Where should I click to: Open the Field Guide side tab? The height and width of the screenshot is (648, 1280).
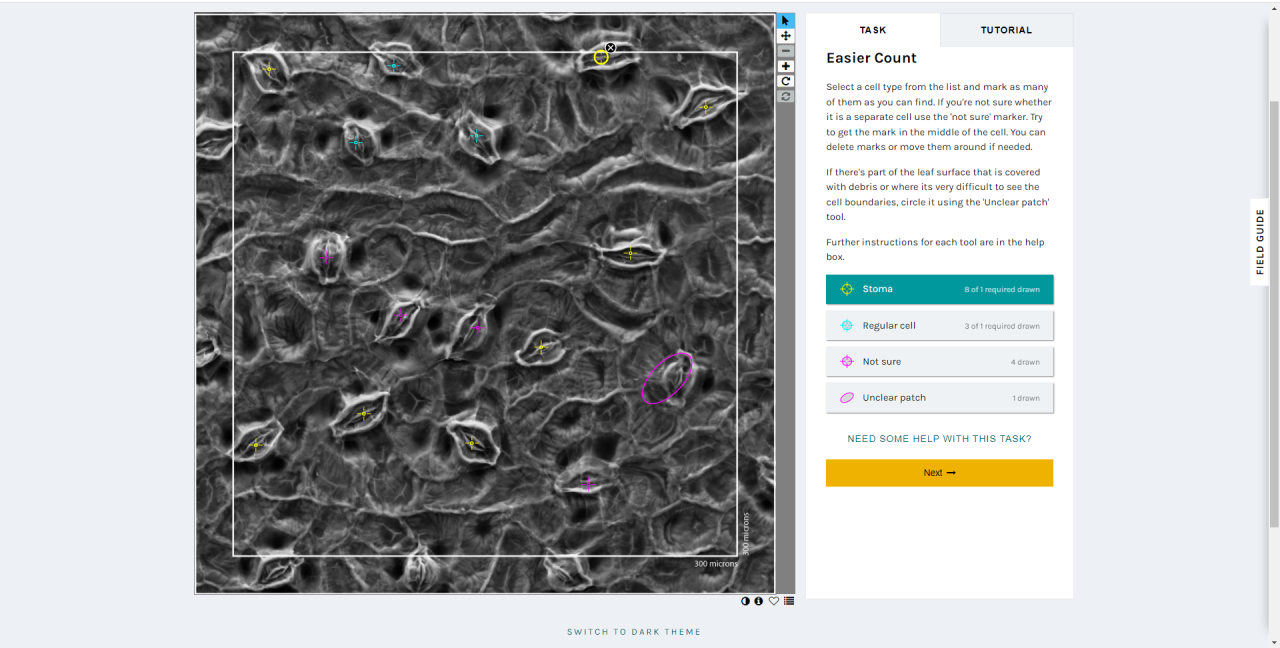click(x=1260, y=242)
